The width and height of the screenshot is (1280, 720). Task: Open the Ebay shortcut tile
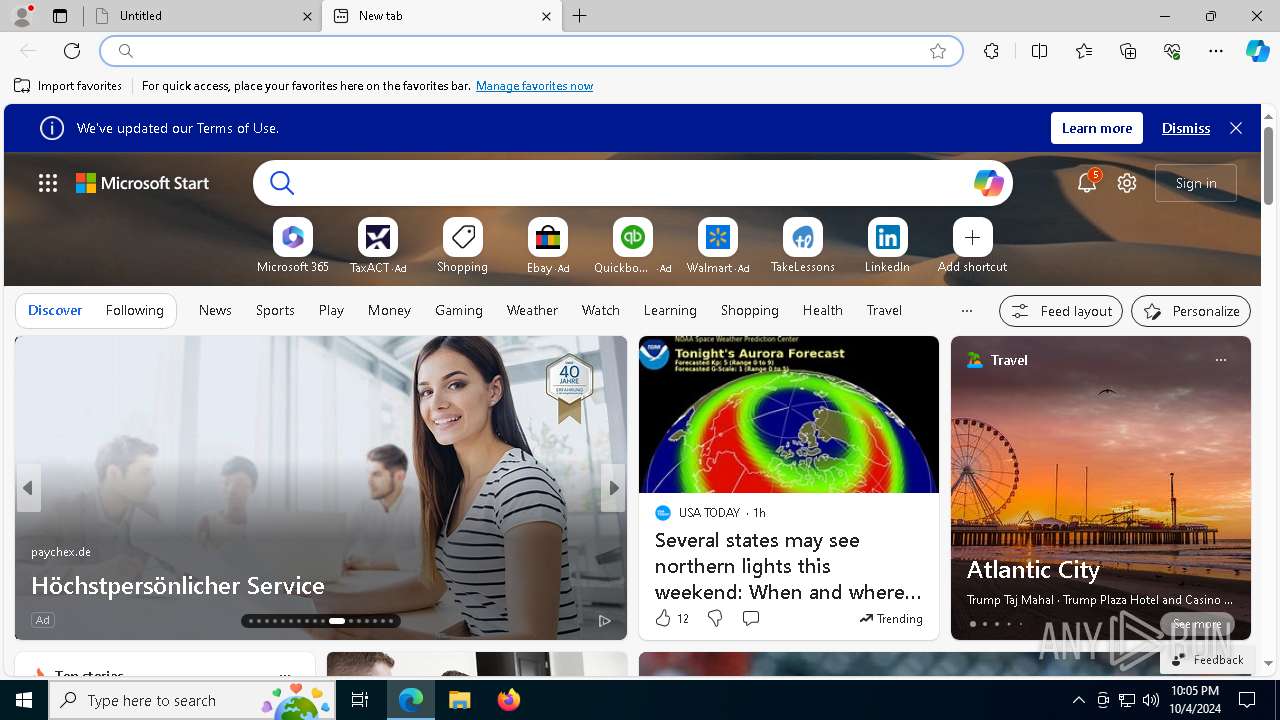pyautogui.click(x=548, y=238)
